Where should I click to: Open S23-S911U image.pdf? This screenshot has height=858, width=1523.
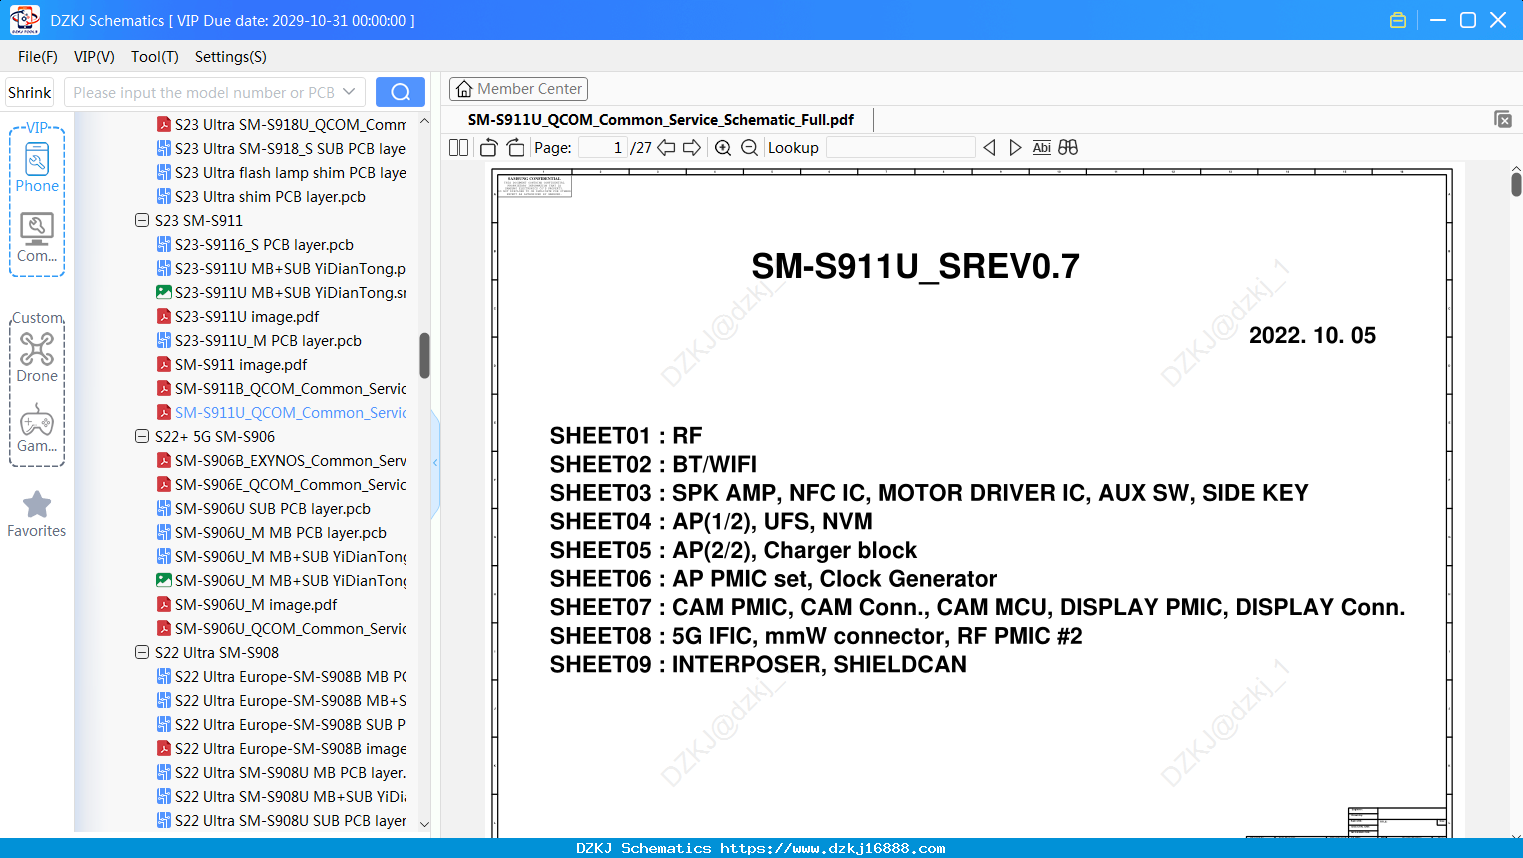click(238, 316)
